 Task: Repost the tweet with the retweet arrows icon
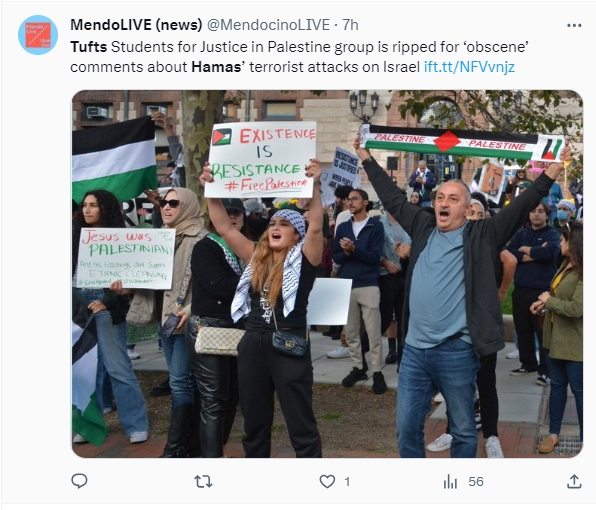tap(203, 481)
